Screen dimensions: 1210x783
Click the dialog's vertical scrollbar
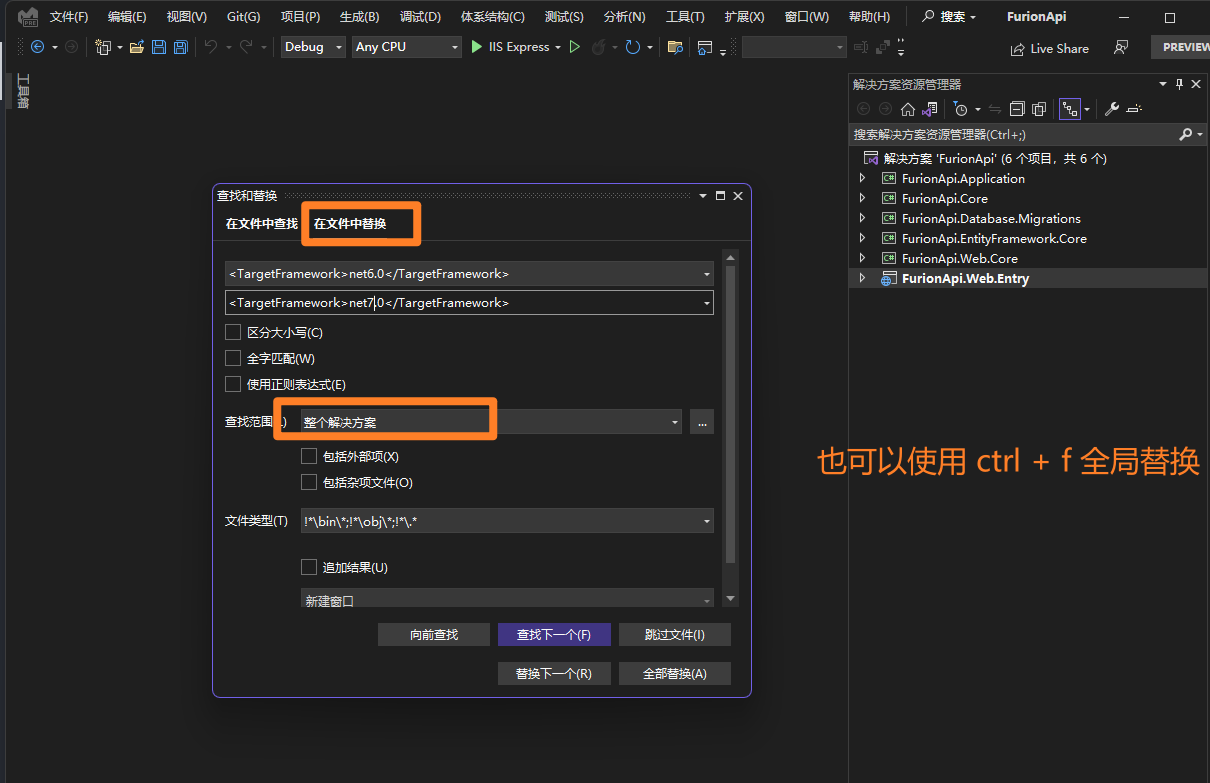(730, 420)
